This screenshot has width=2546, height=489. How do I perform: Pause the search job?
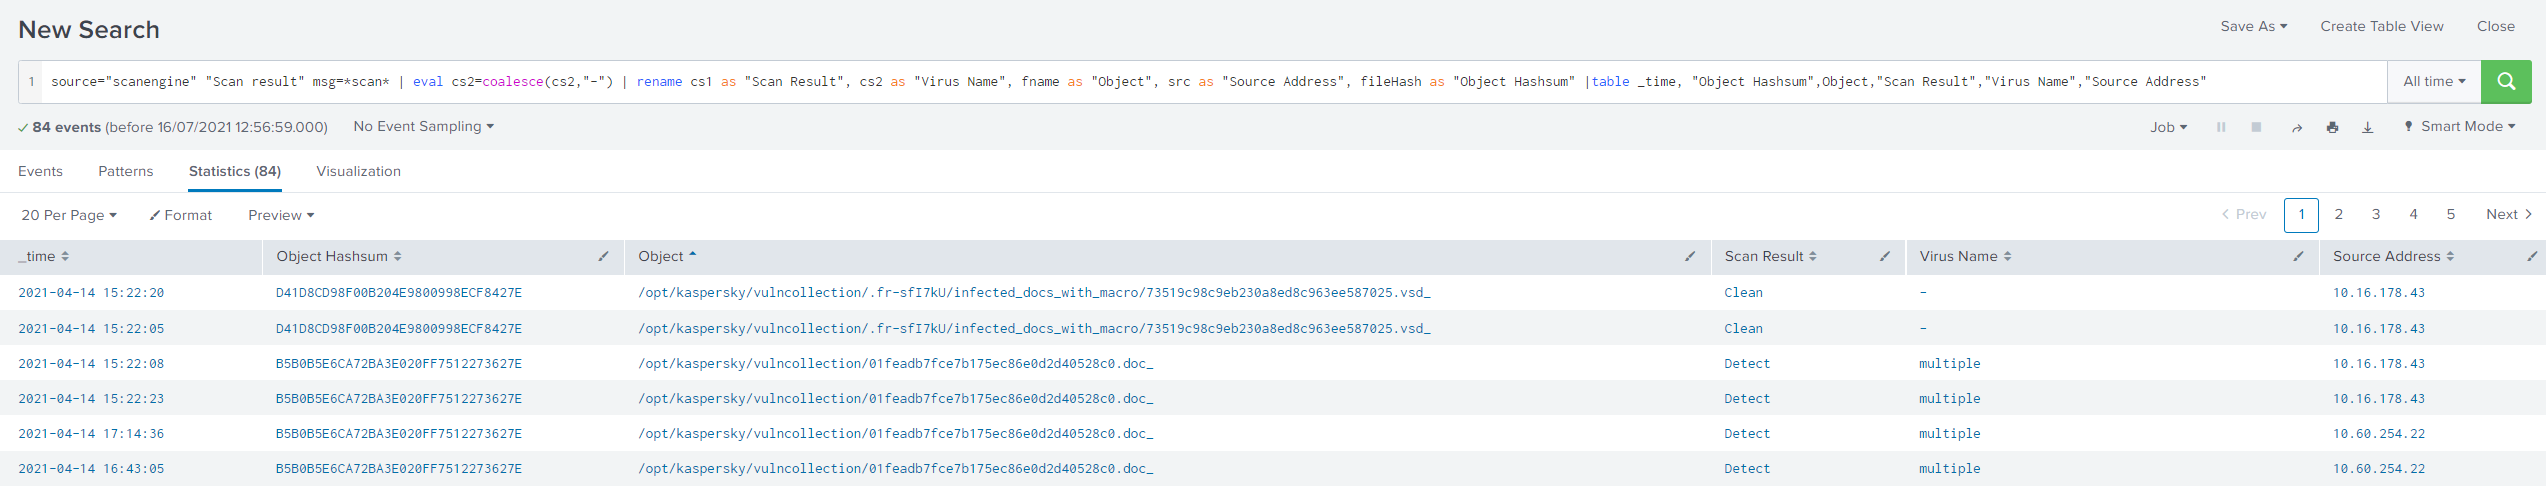[x=2220, y=128]
